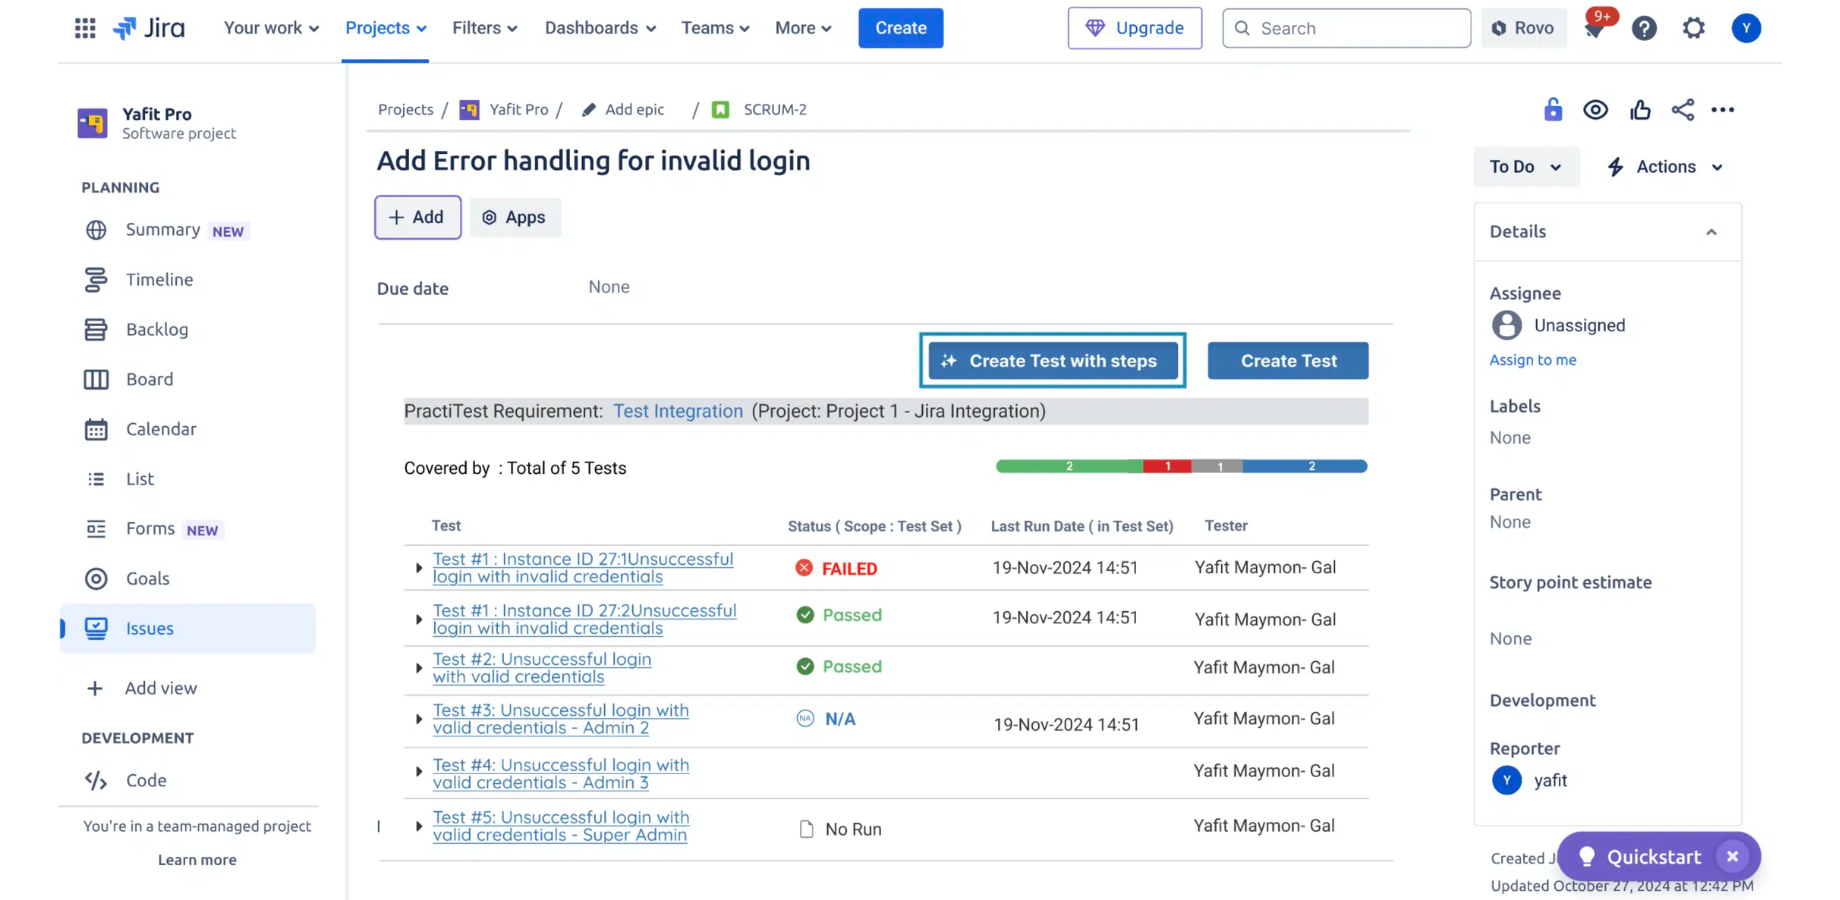Open the Filters menu

(484, 28)
